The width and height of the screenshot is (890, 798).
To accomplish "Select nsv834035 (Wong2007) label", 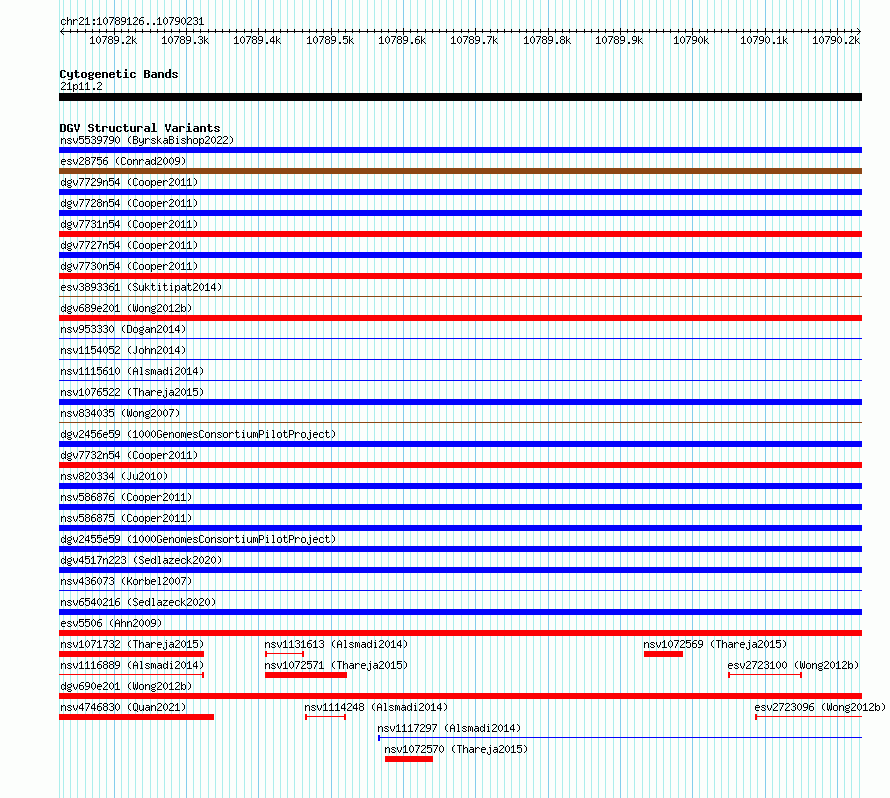I will click(120, 413).
